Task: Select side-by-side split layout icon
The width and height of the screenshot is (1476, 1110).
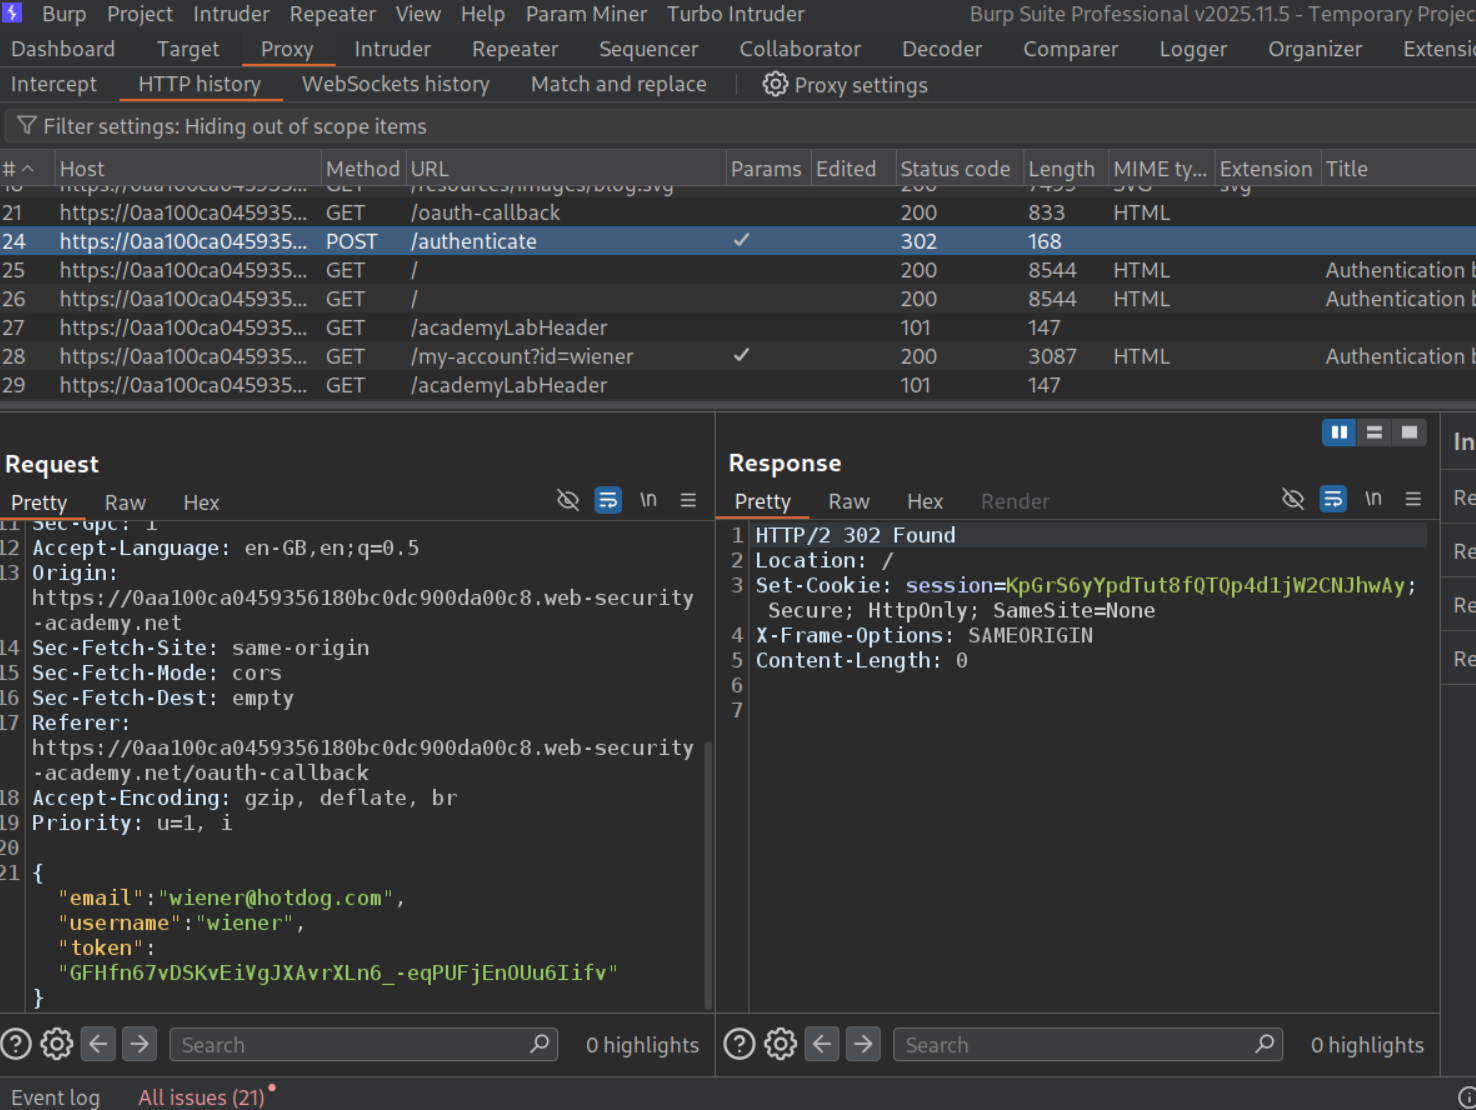Action: tap(1338, 432)
